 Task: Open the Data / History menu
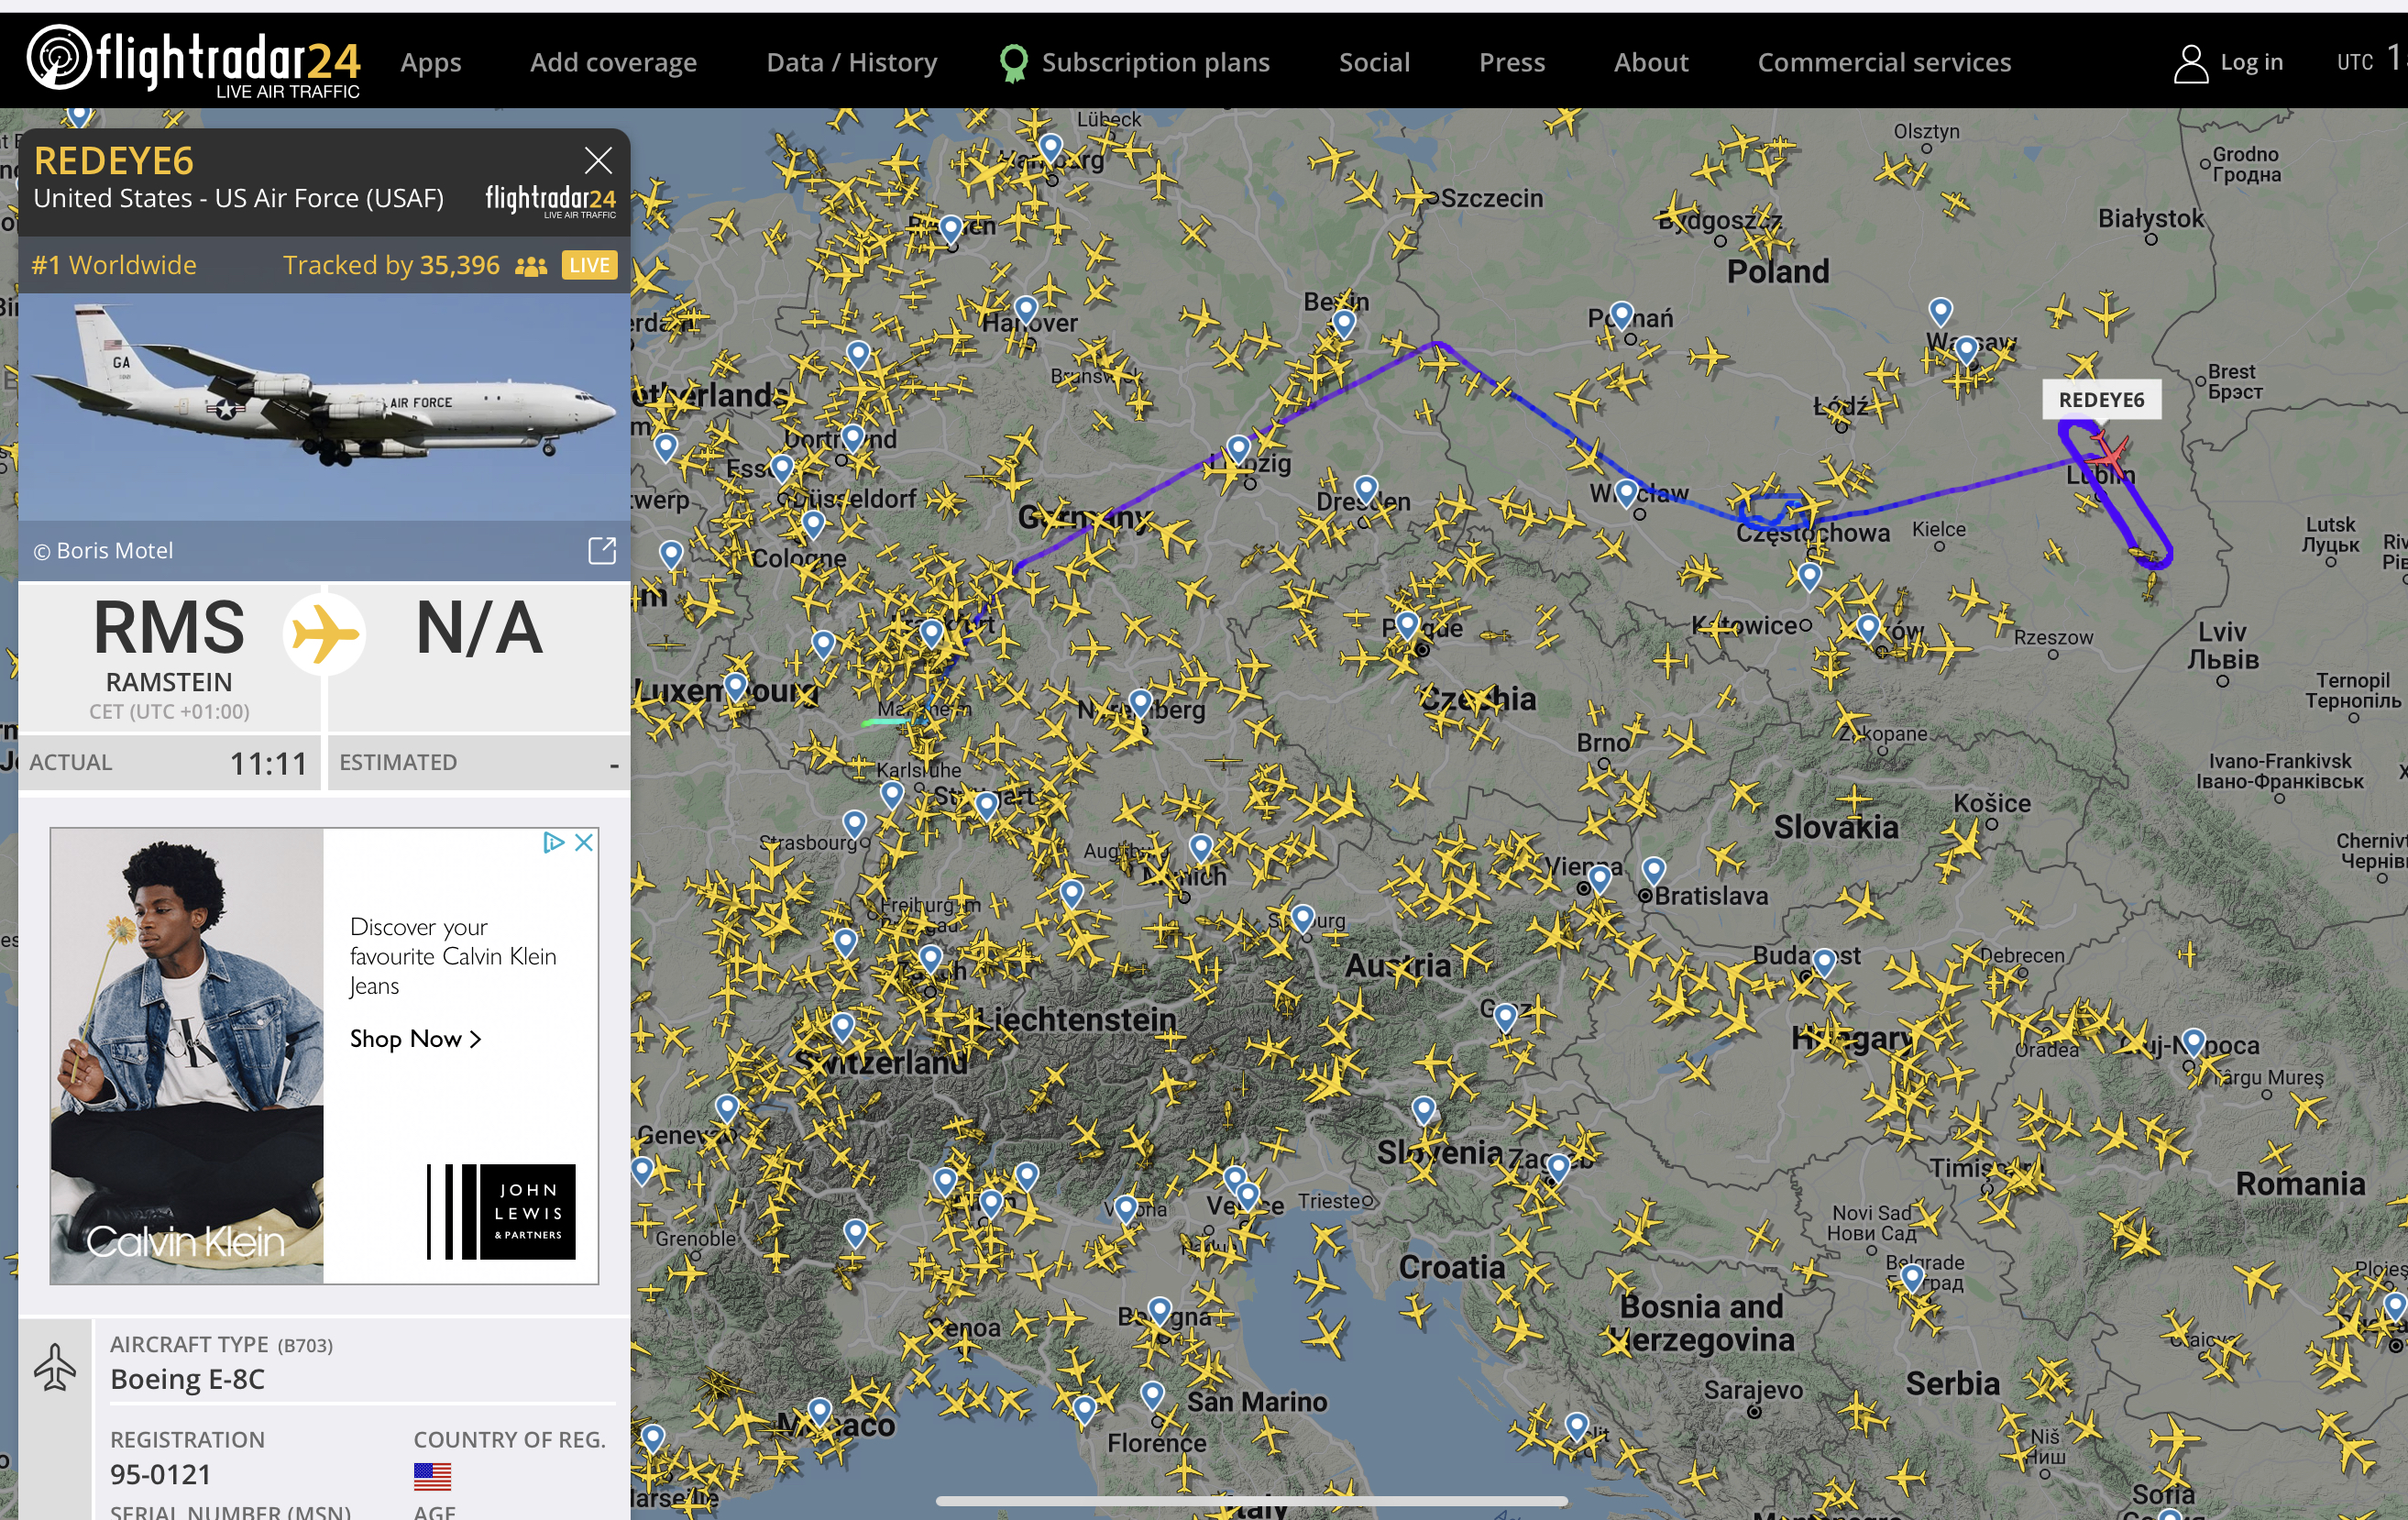[x=851, y=63]
